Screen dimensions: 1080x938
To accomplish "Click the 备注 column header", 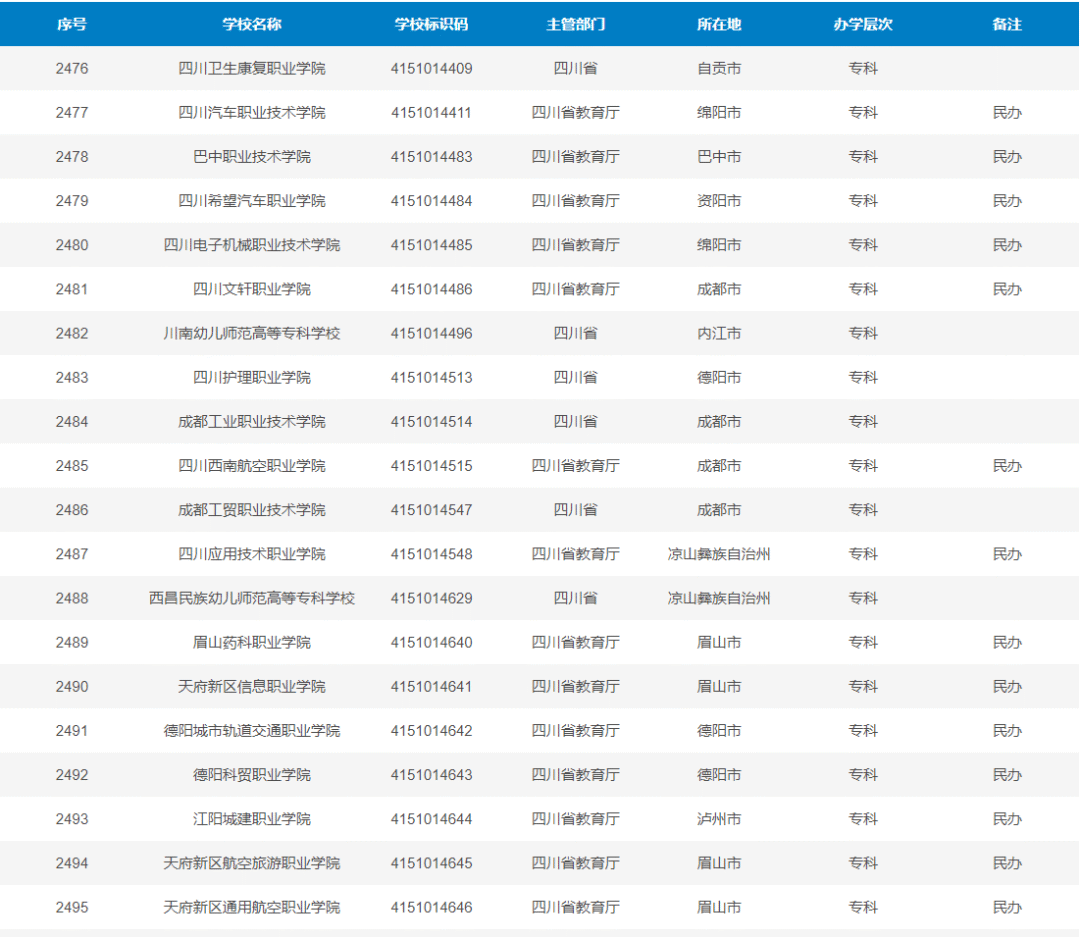I will tap(1007, 25).
